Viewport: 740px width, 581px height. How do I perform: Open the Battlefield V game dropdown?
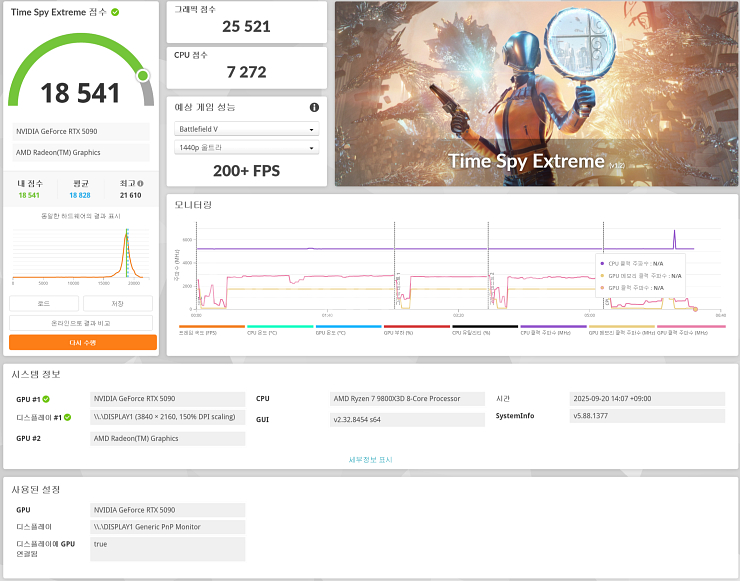coord(246,129)
